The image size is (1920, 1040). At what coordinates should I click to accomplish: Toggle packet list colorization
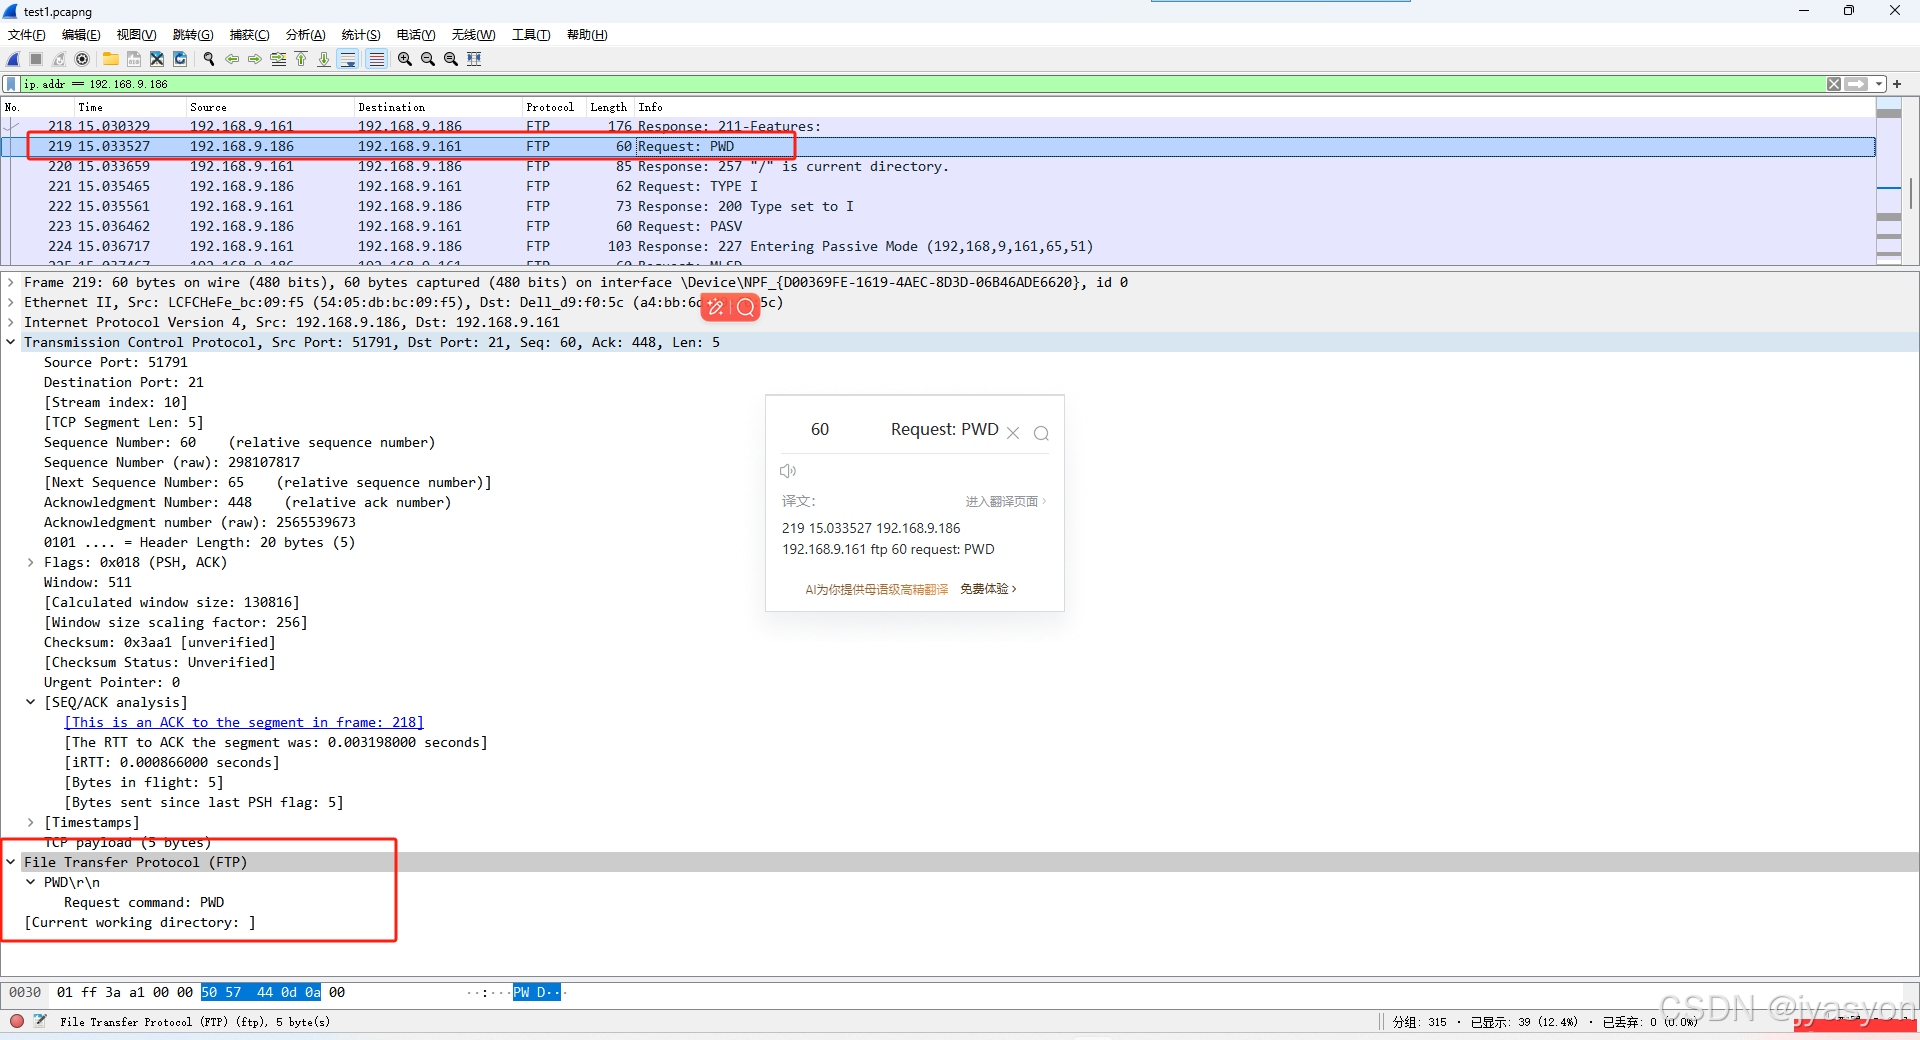[376, 59]
